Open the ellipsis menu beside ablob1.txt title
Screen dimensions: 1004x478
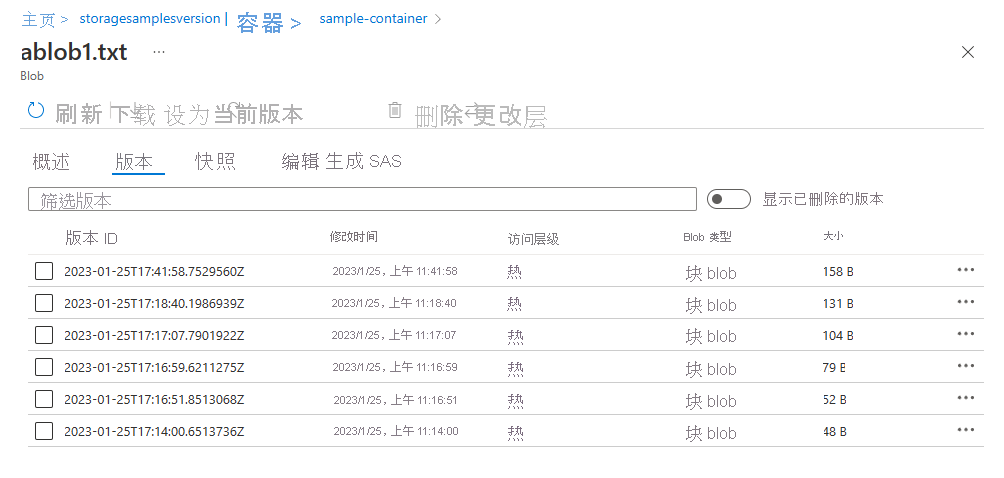point(159,52)
